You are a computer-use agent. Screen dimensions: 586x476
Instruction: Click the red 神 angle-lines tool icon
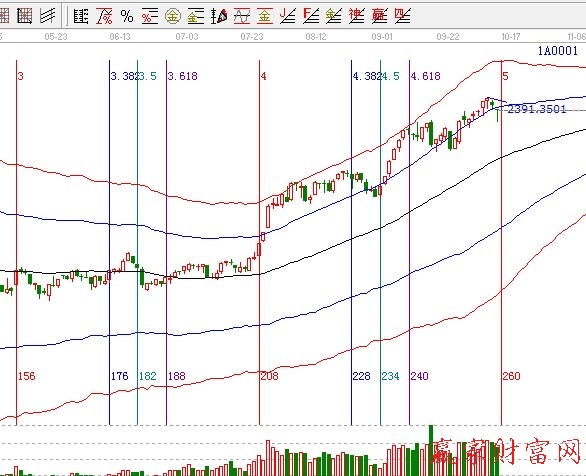click(357, 16)
